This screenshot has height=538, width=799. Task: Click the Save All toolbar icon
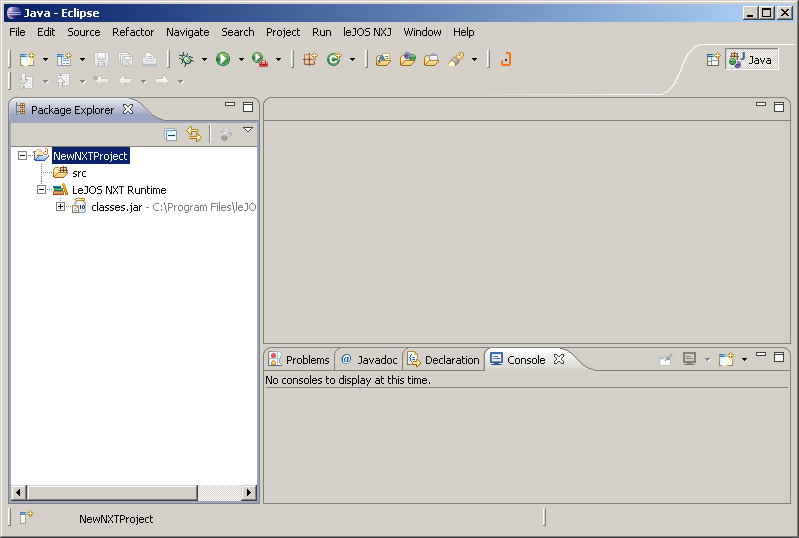click(125, 60)
